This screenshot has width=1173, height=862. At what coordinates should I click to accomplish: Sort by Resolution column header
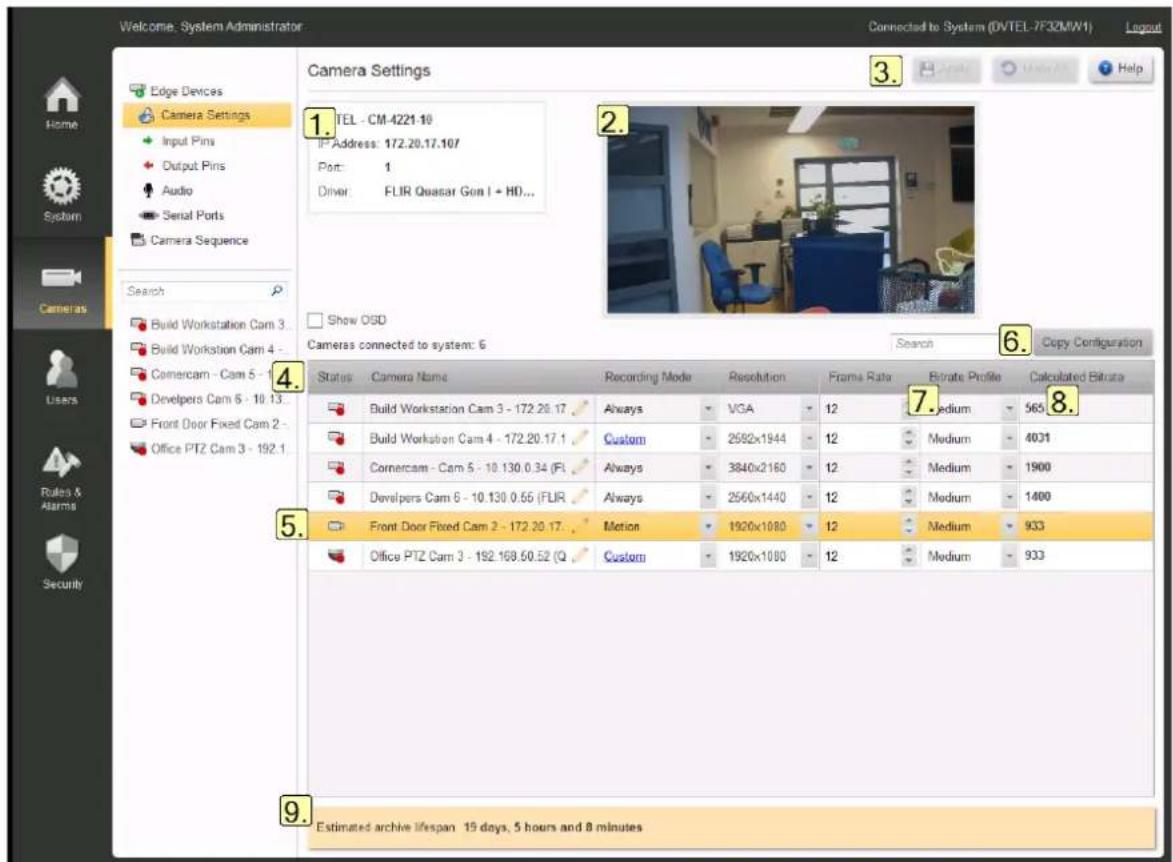point(757,377)
